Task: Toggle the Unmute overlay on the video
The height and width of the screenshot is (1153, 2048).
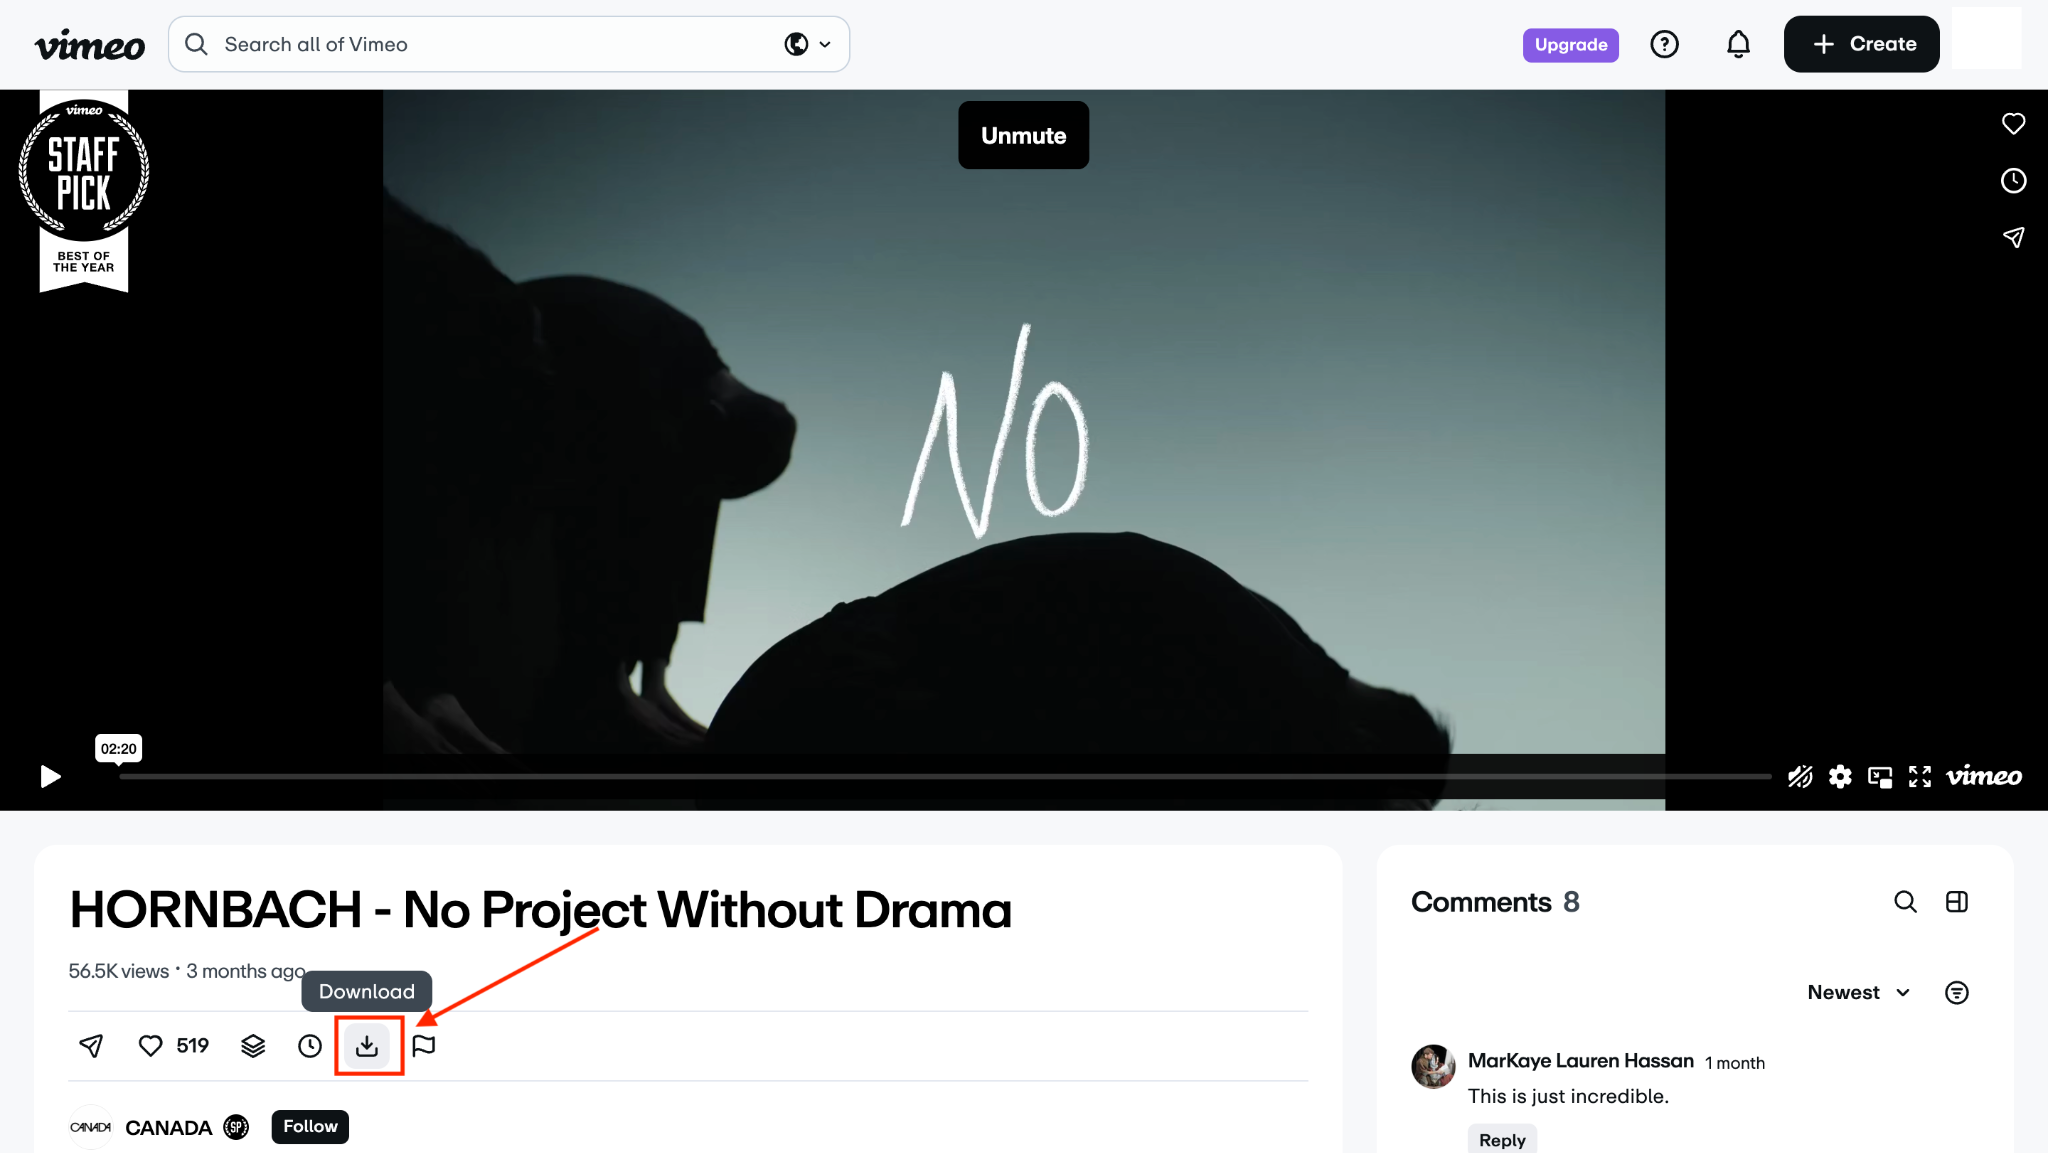Action: coord(1022,135)
